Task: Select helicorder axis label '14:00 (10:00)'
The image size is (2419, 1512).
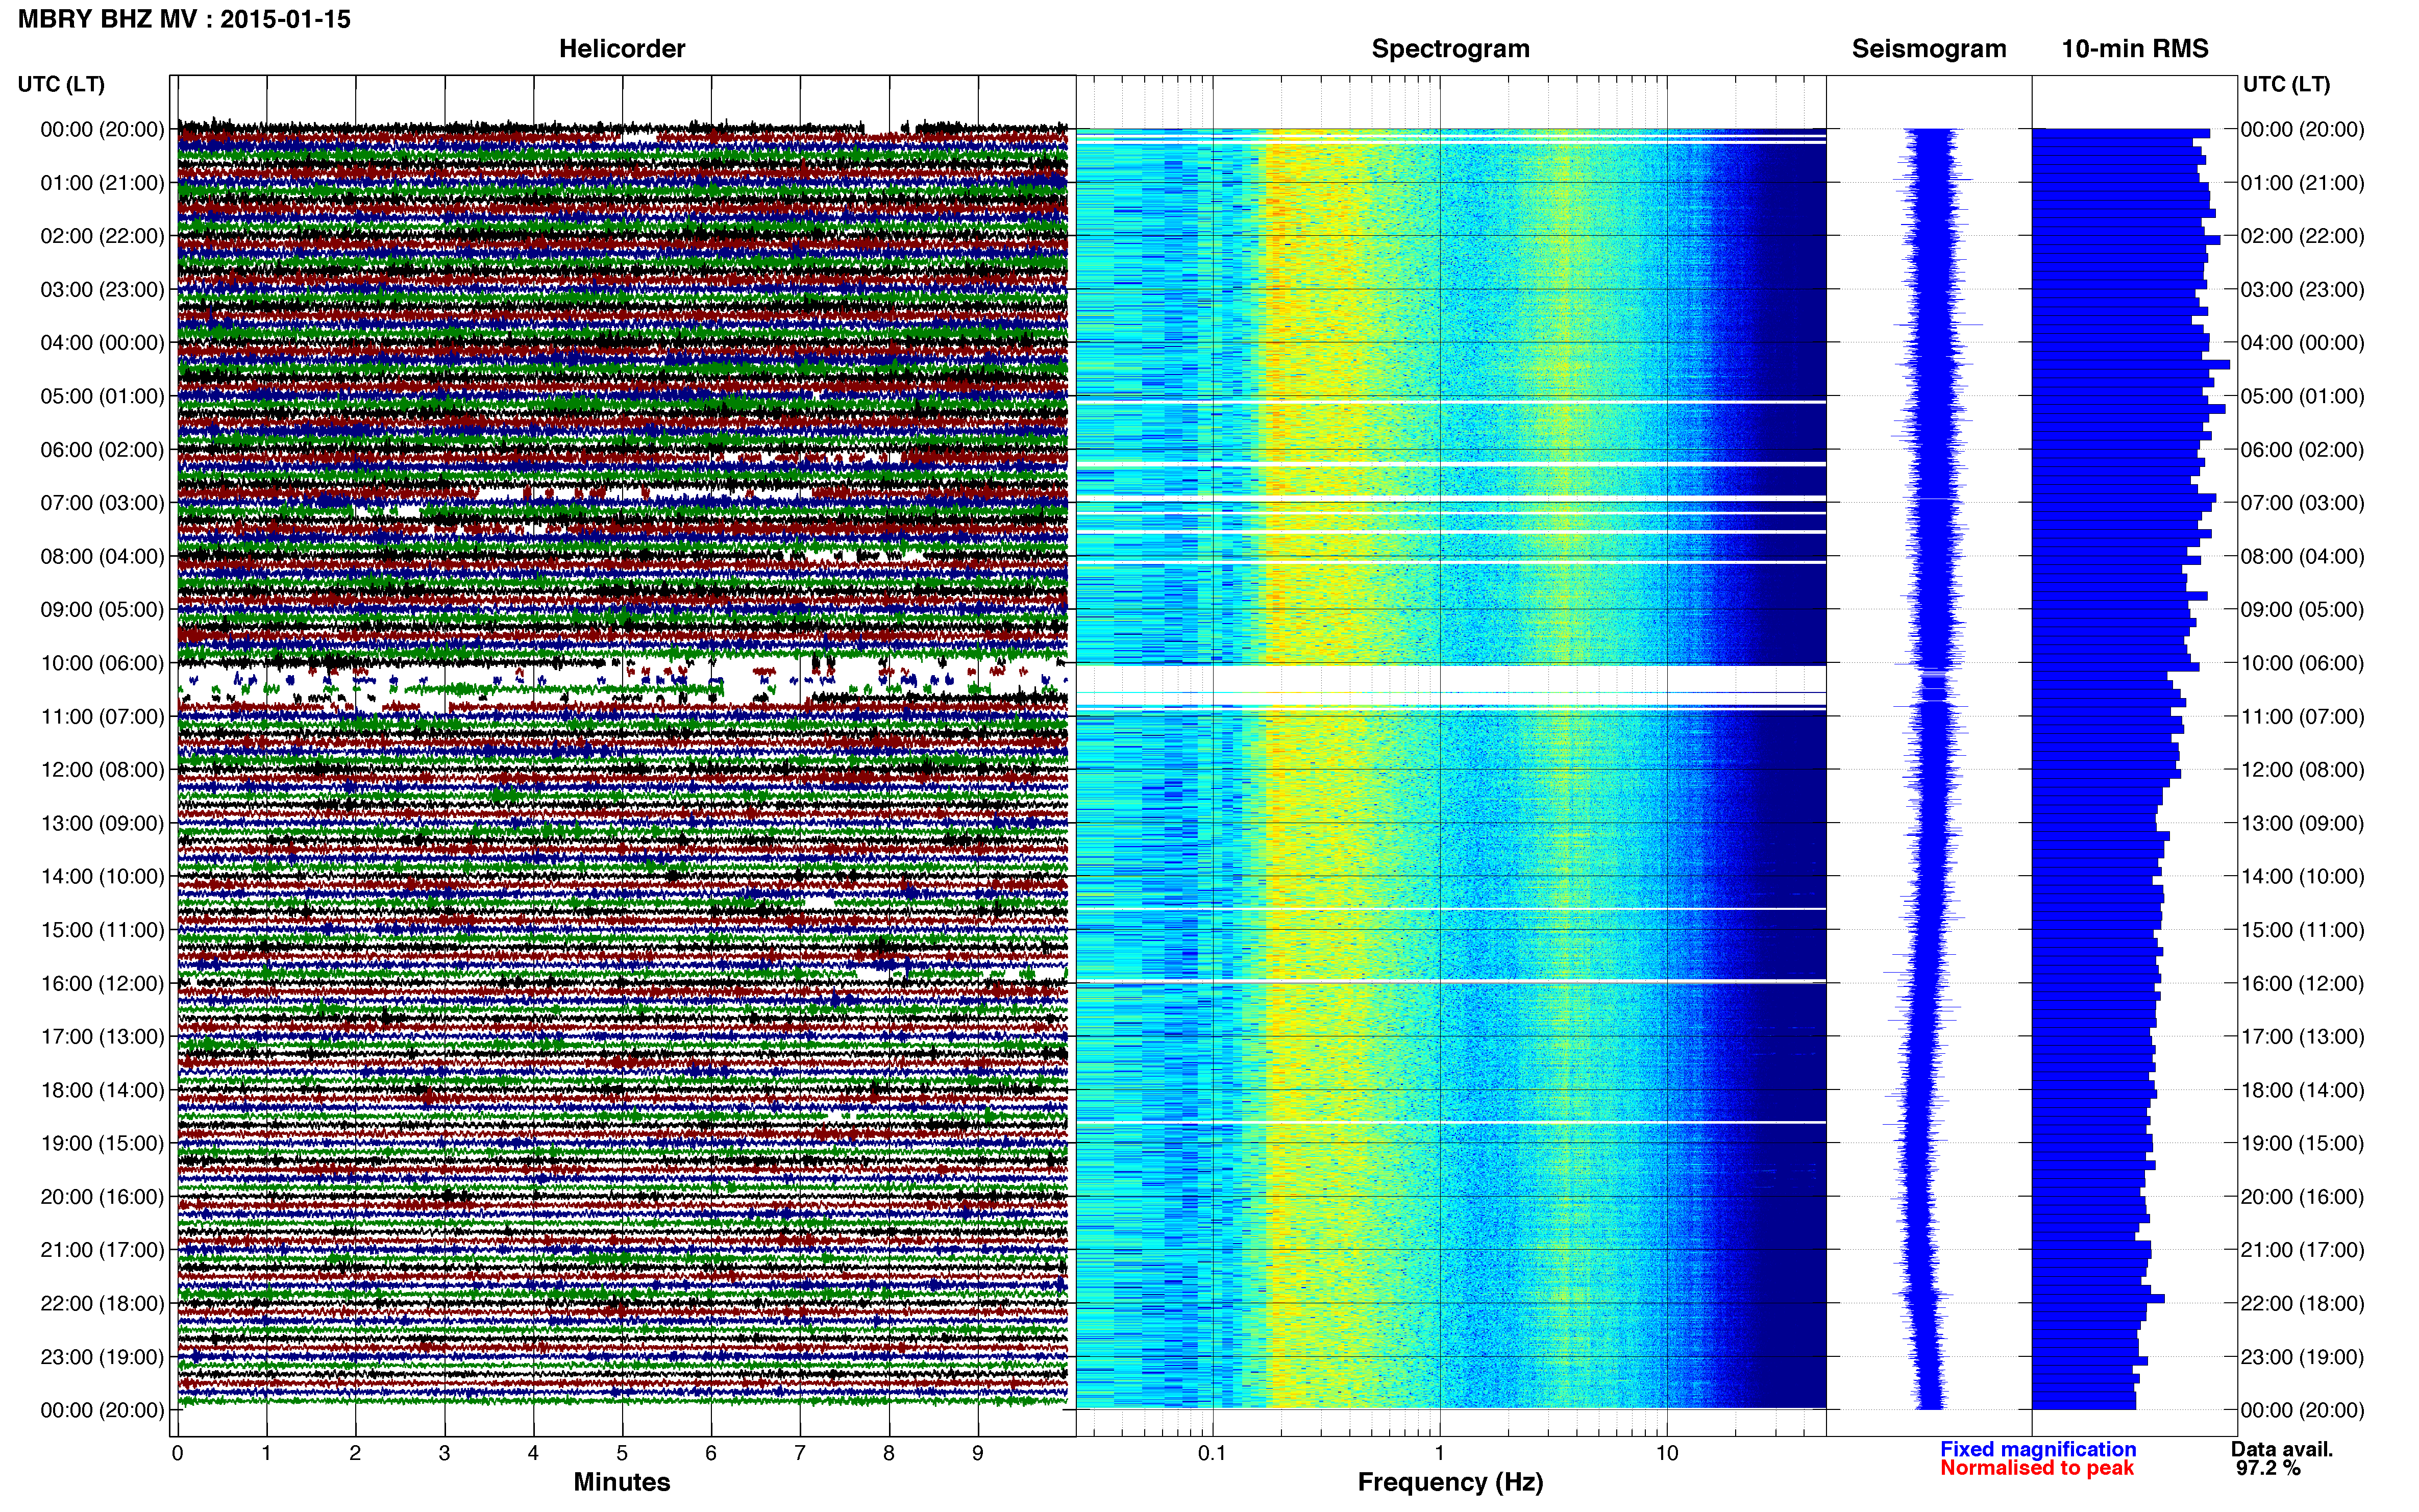Action: coord(102,877)
